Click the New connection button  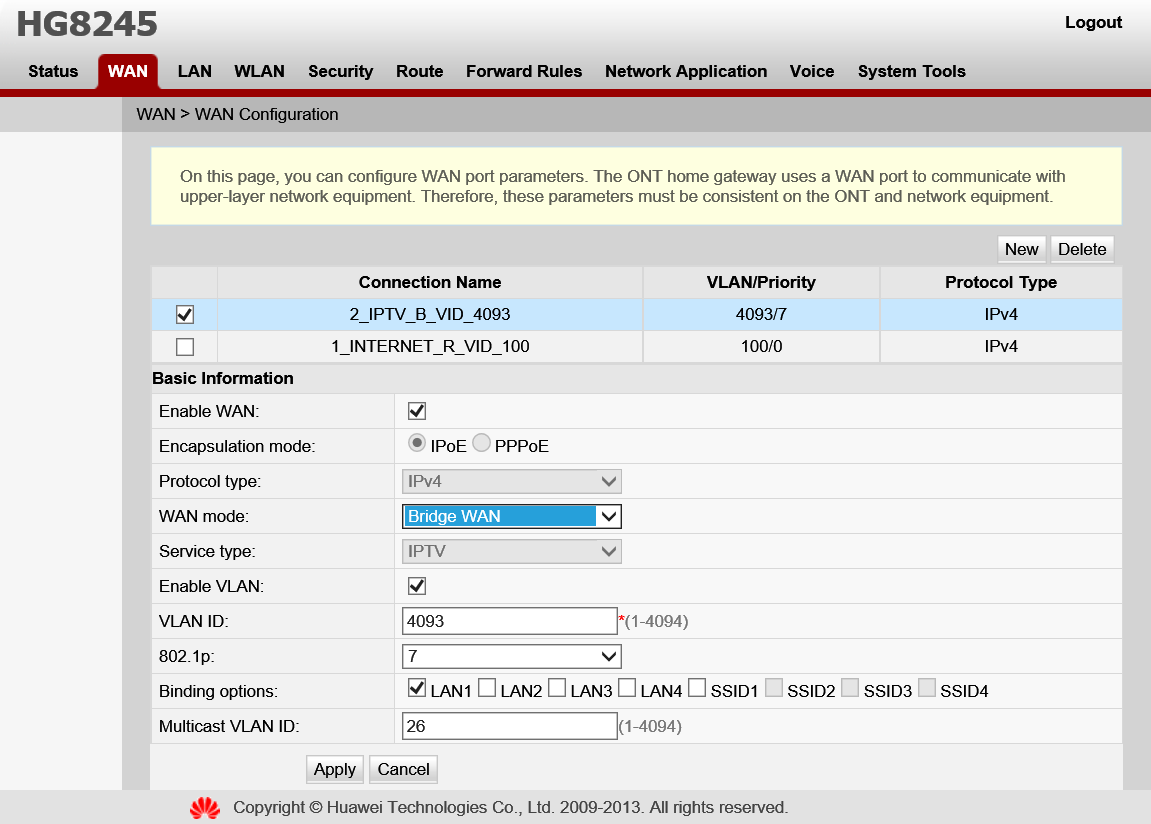click(x=1021, y=249)
